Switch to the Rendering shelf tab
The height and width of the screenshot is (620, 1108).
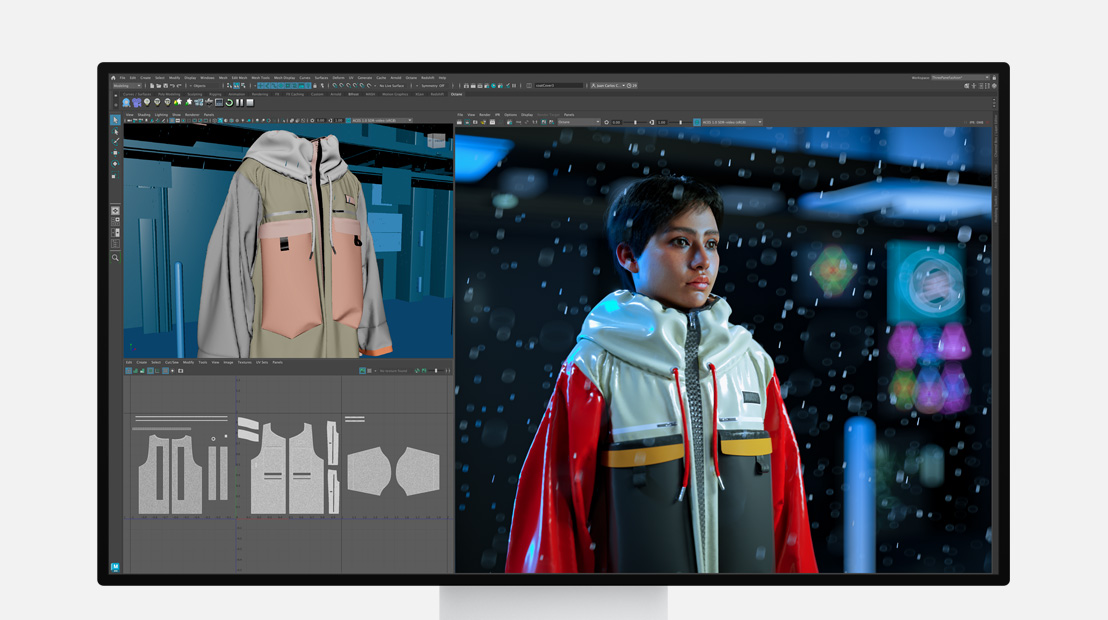click(x=259, y=94)
